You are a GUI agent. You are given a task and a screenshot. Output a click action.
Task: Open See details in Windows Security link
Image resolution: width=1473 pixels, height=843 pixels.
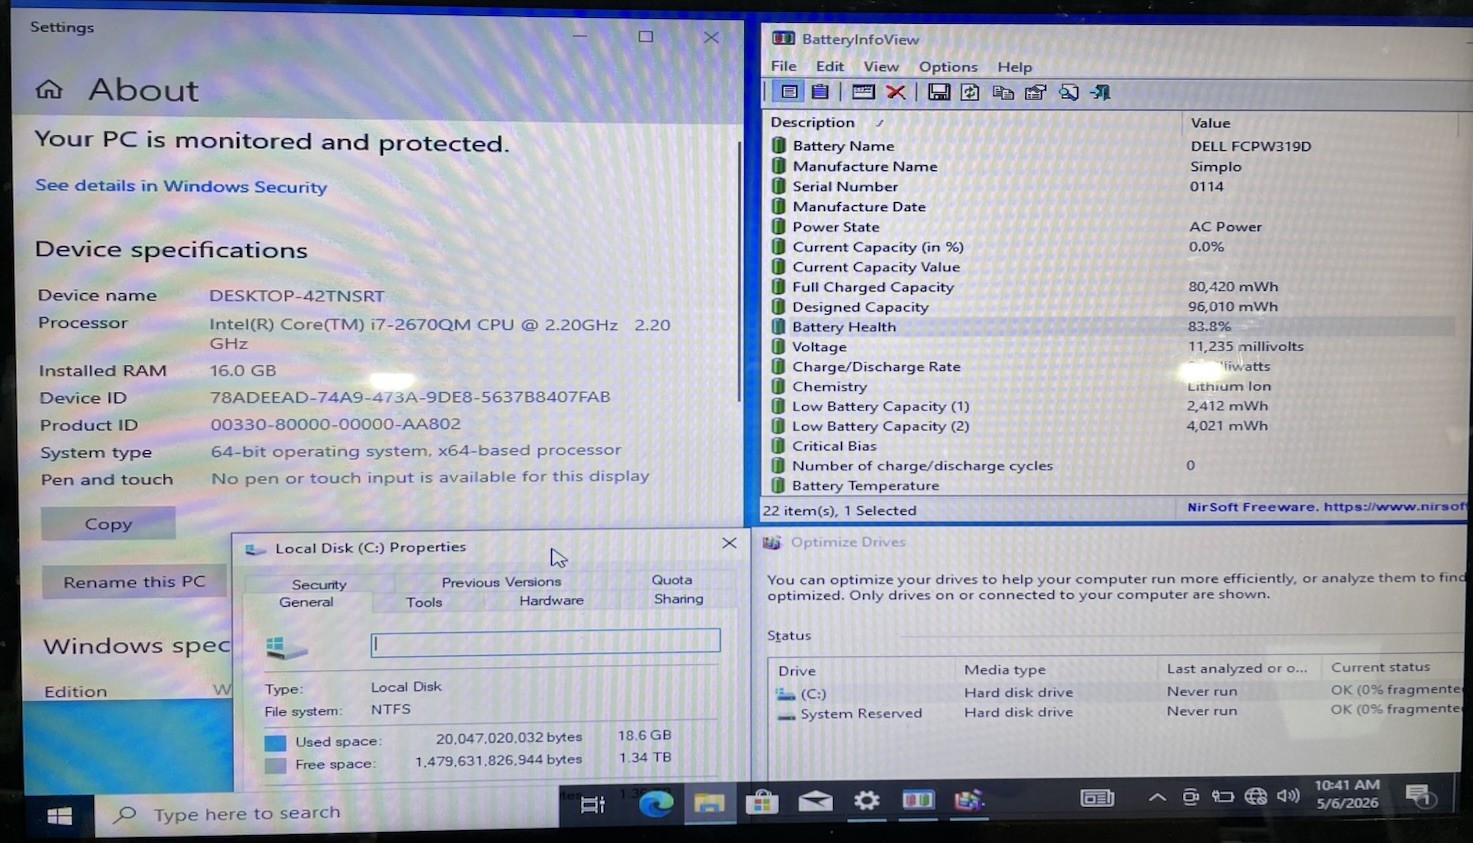click(x=181, y=186)
